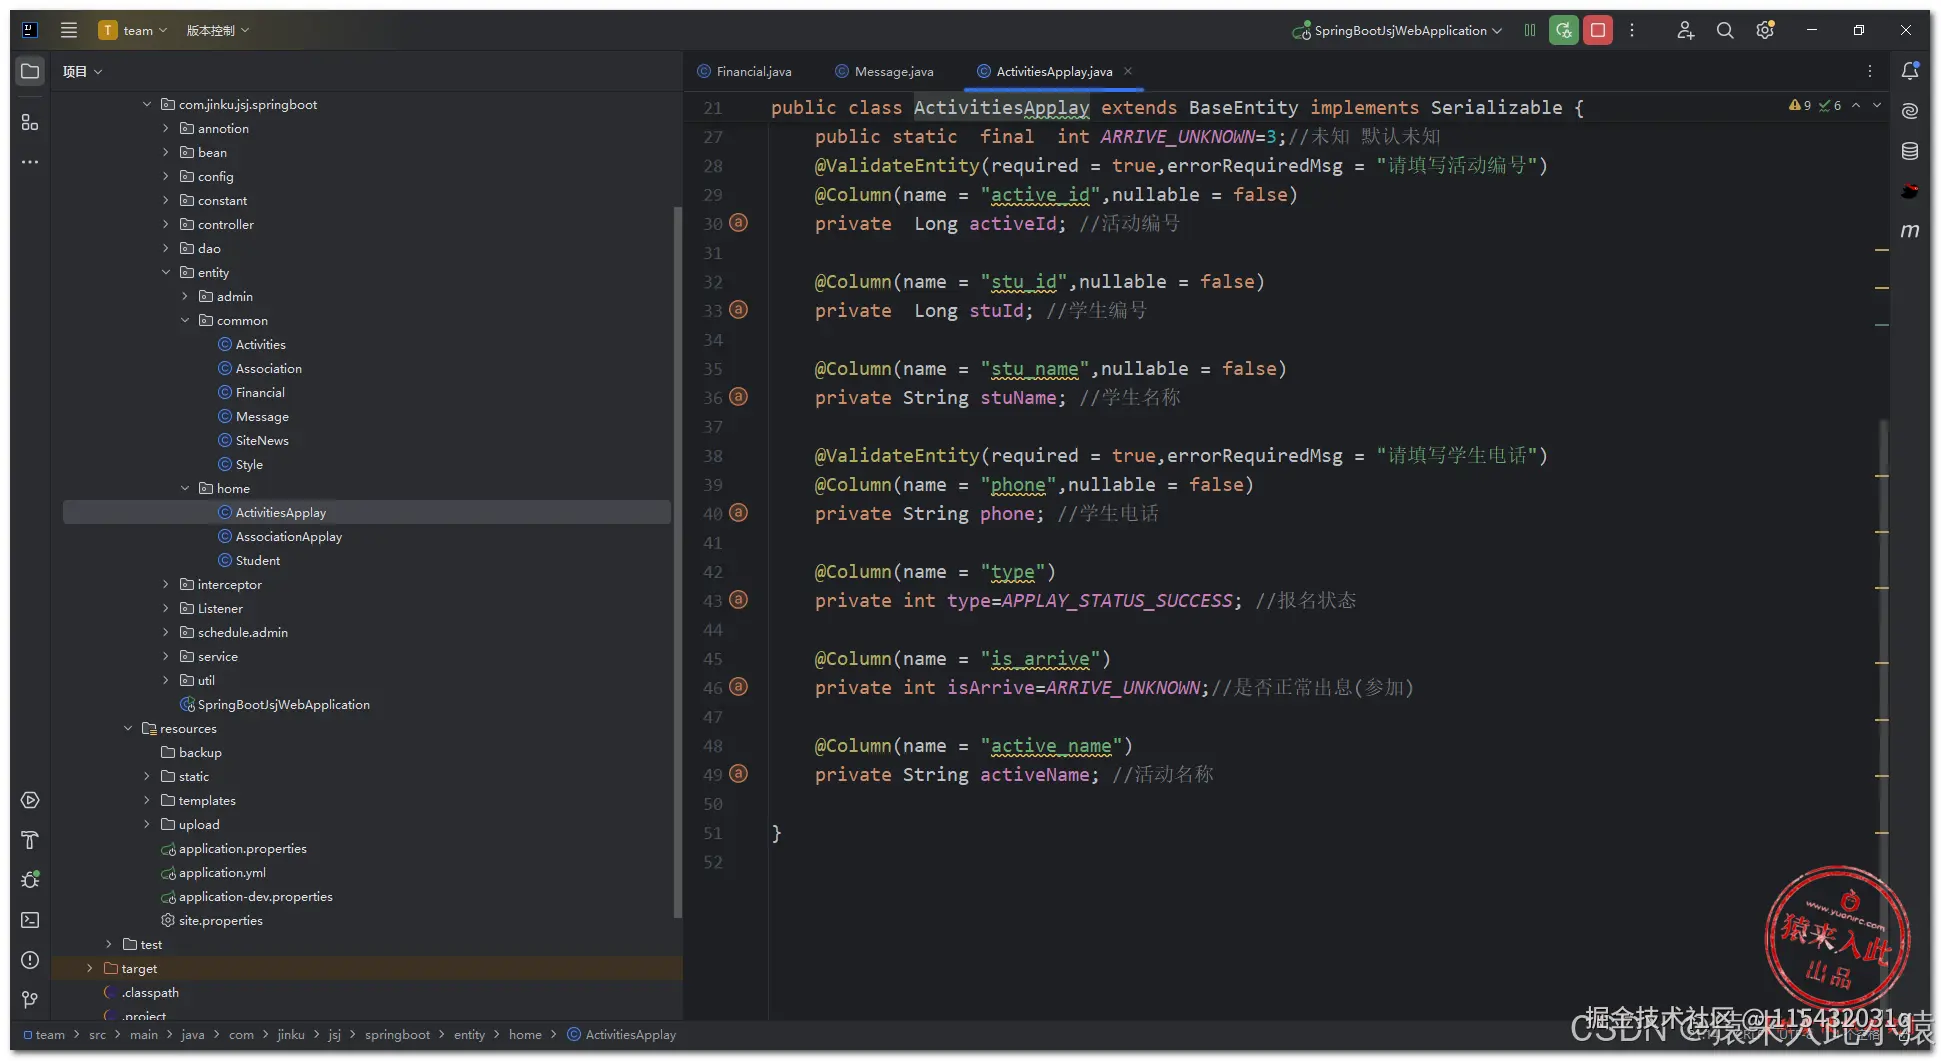Open the Structure tool window icon
The image size is (1941, 1061).
(30, 122)
